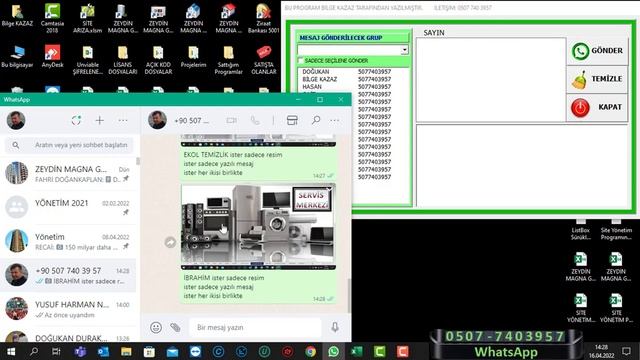The image size is (640, 360).
Task: Record a voice message with the microphone
Action: point(335,327)
